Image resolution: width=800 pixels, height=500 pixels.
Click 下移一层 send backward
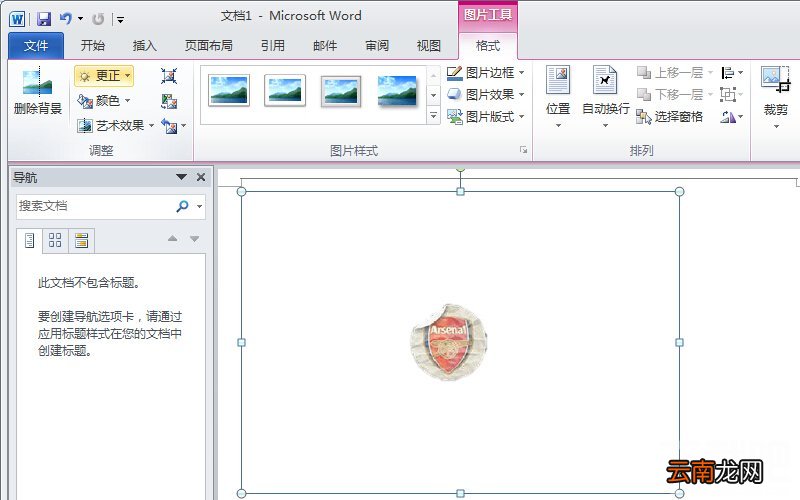[x=674, y=95]
